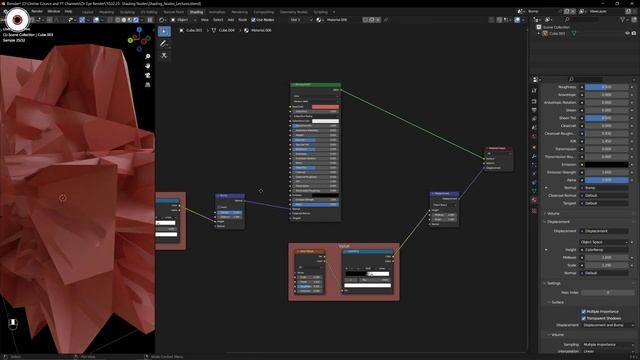
Task: Click Cube.003 in node editor breadcrumb
Action: point(193,30)
